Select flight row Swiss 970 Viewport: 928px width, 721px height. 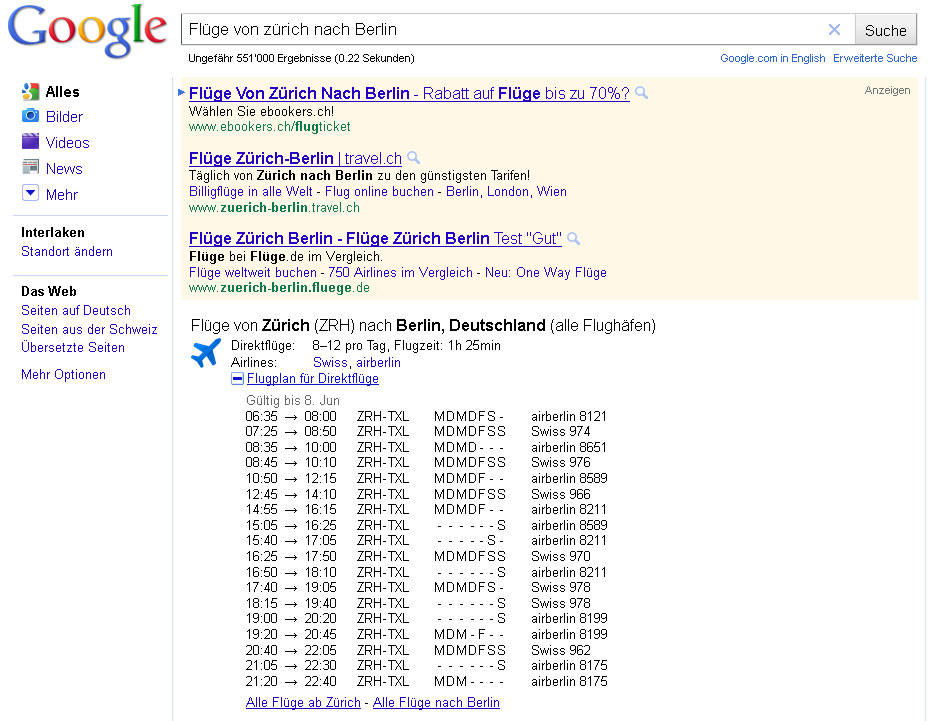tap(418, 556)
